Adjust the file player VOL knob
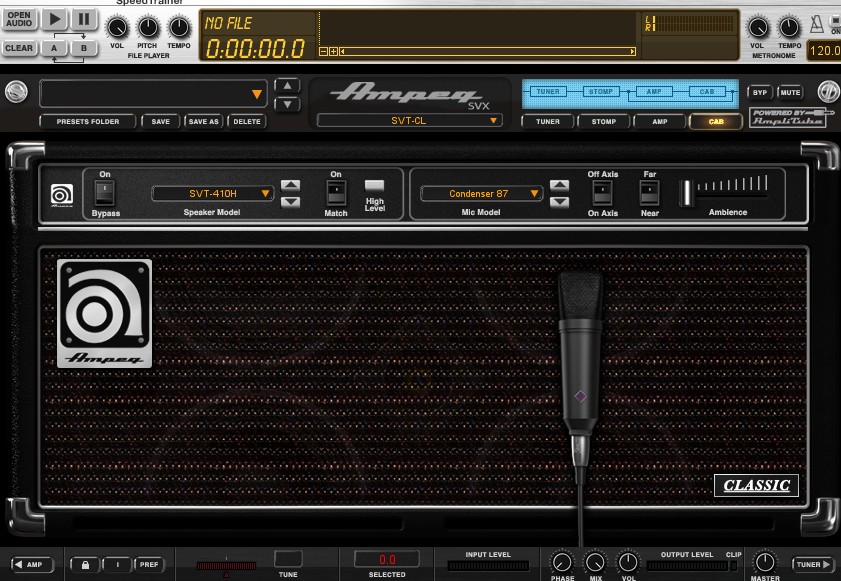Viewport: 841px width, 581px height. pyautogui.click(x=117, y=27)
